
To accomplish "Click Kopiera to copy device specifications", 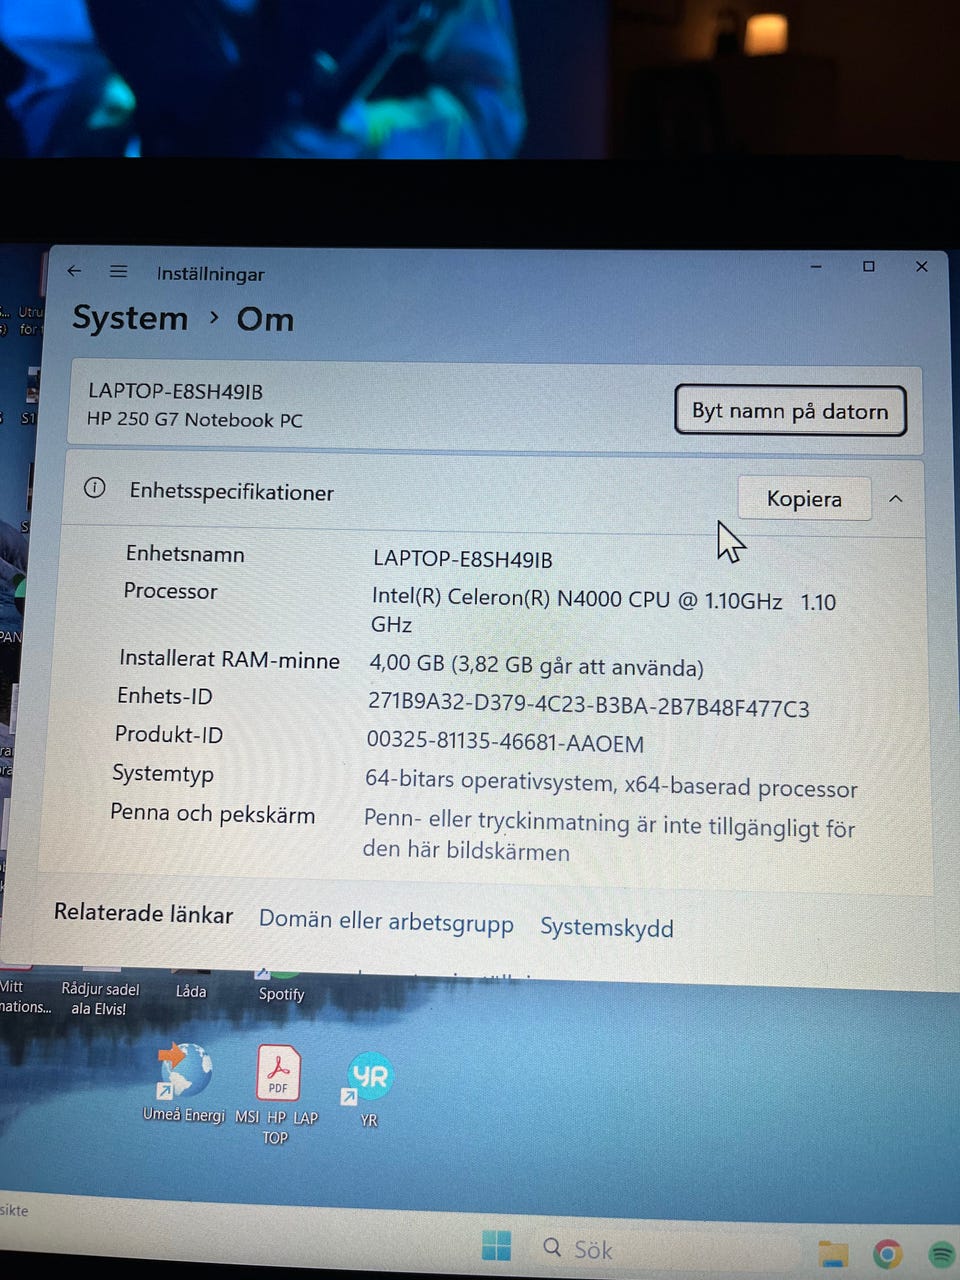I will tap(804, 498).
